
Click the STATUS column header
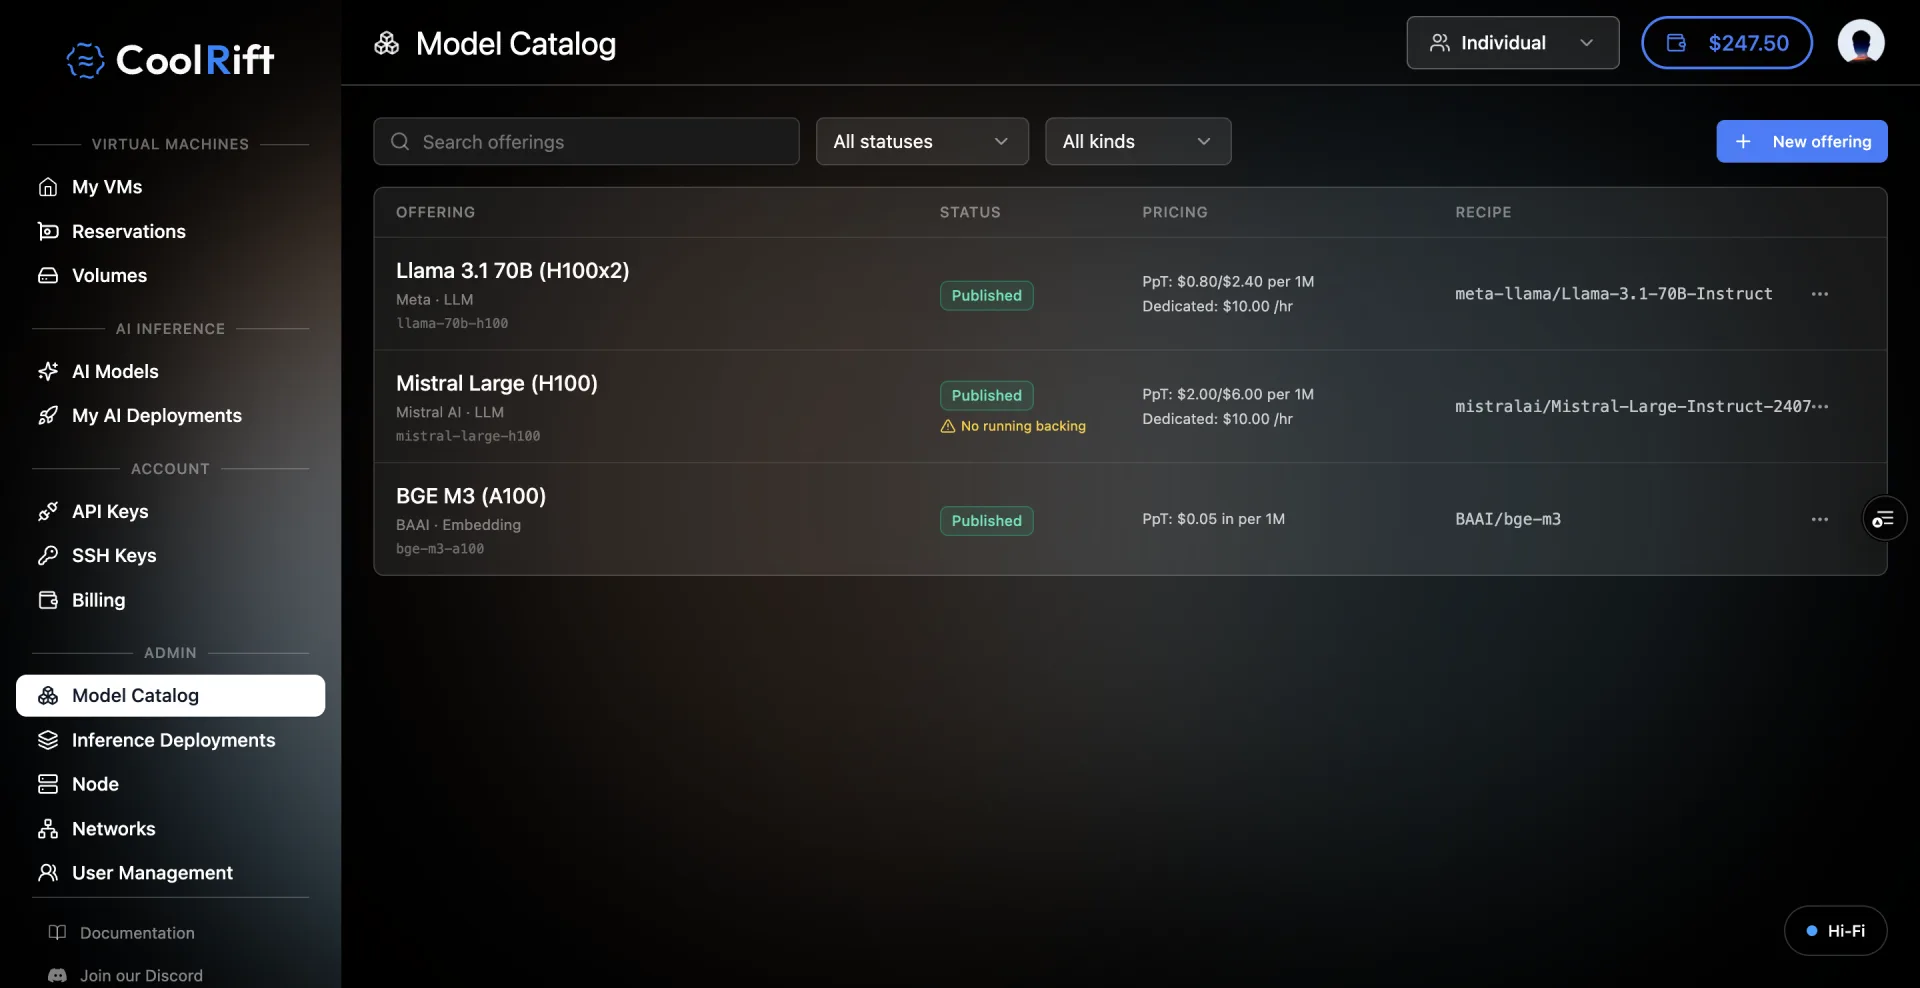tap(969, 212)
